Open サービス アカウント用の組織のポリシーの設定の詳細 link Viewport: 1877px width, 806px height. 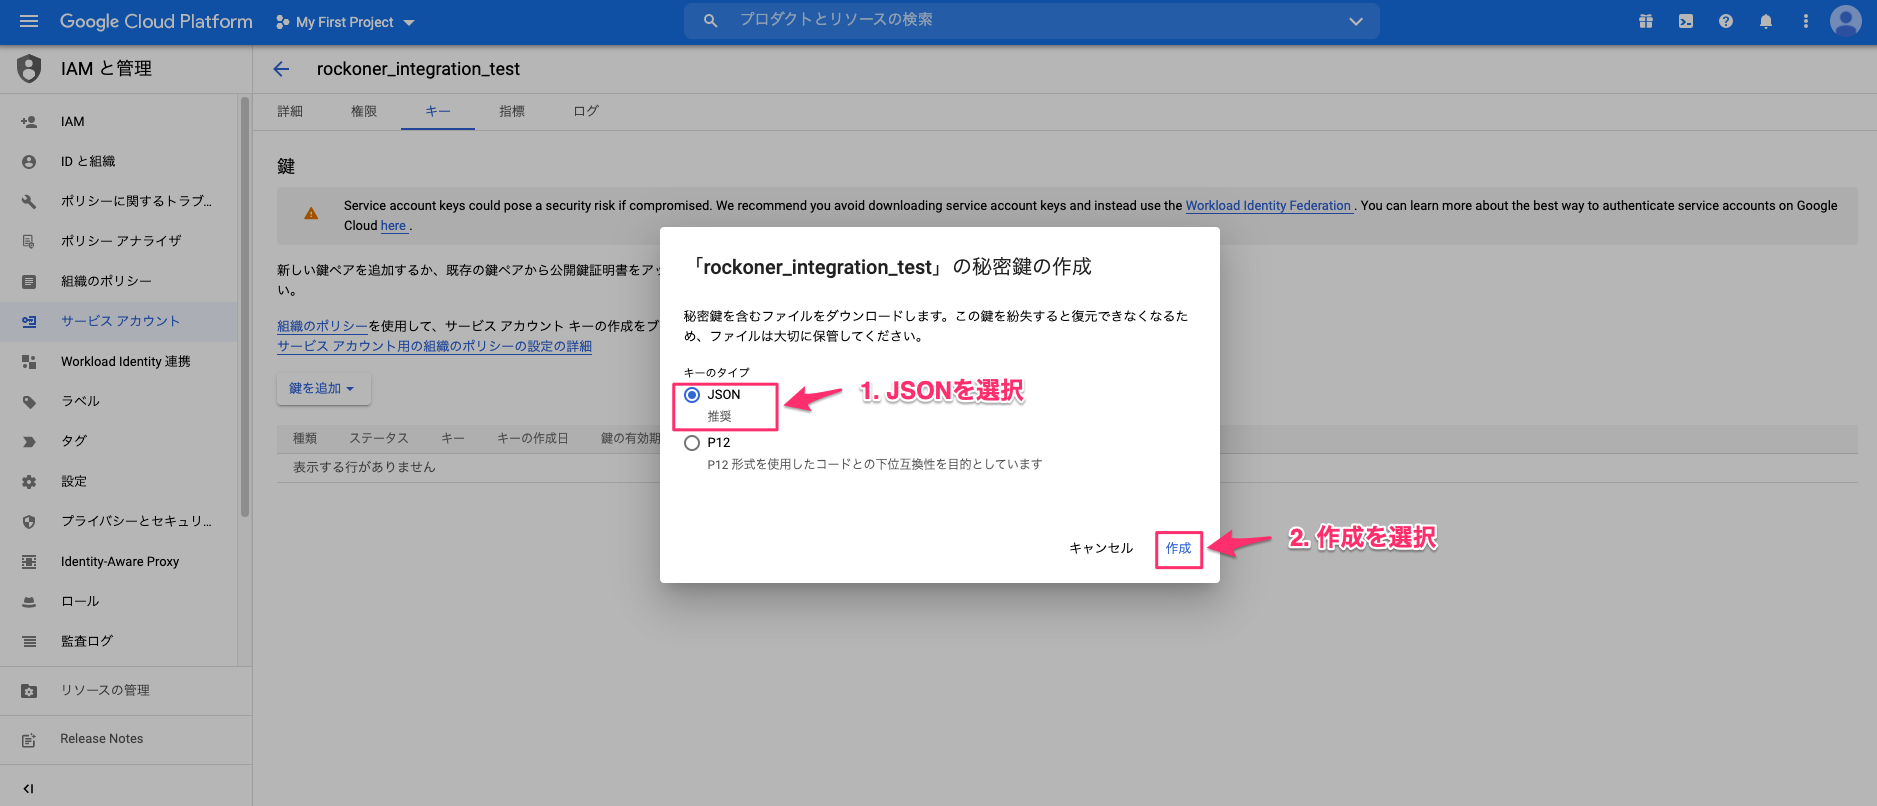[434, 346]
